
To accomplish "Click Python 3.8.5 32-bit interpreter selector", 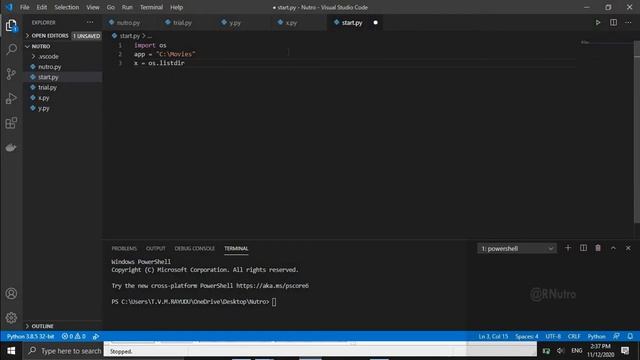I will click(x=30, y=336).
